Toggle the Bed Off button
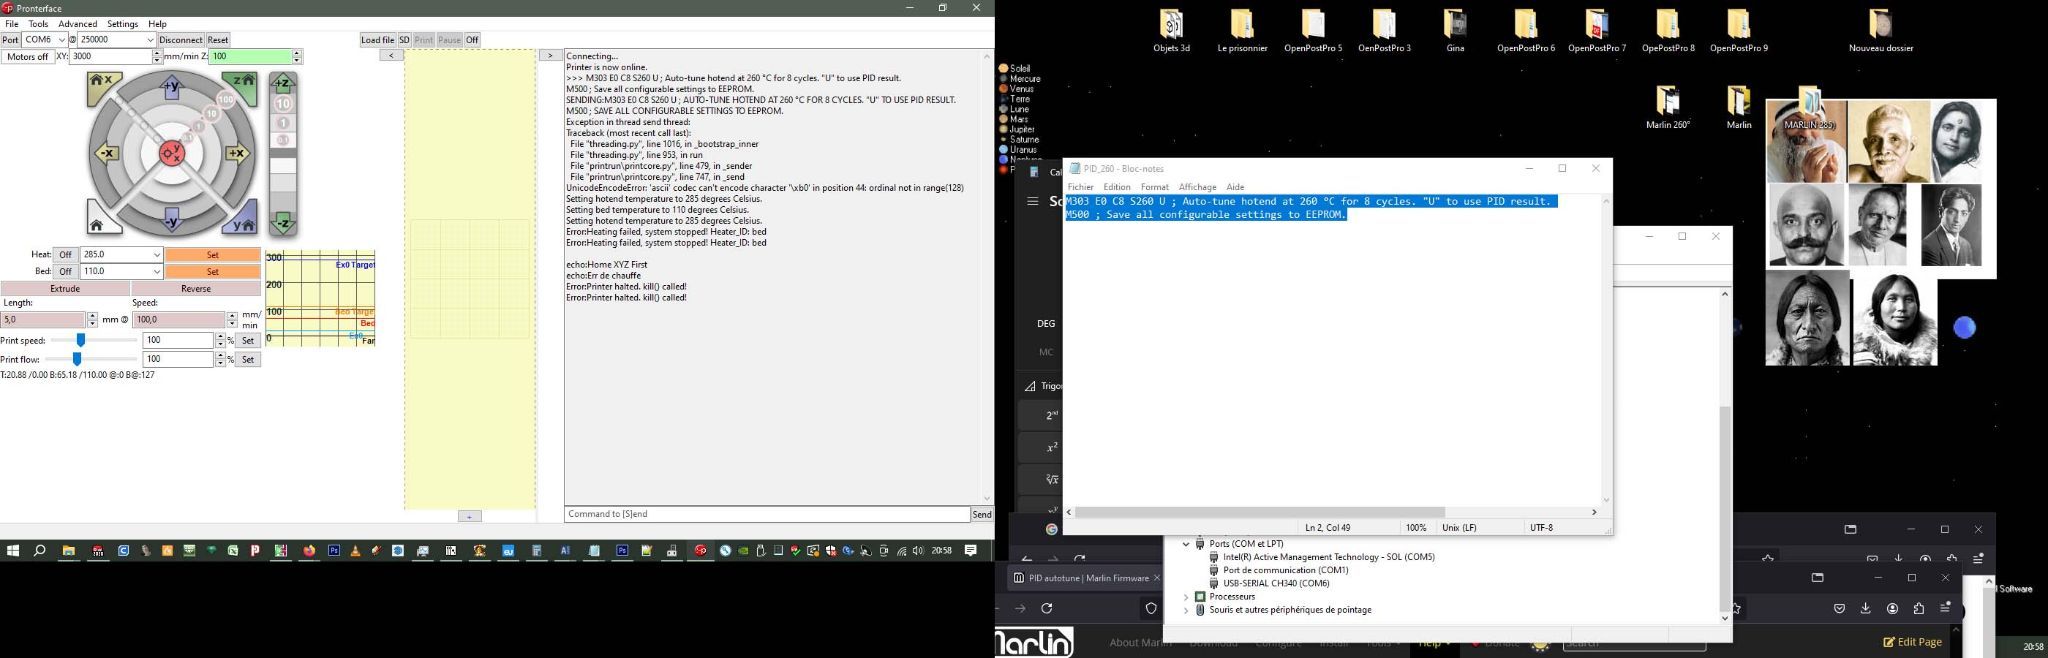This screenshot has height=658, width=2048. pyautogui.click(x=65, y=272)
